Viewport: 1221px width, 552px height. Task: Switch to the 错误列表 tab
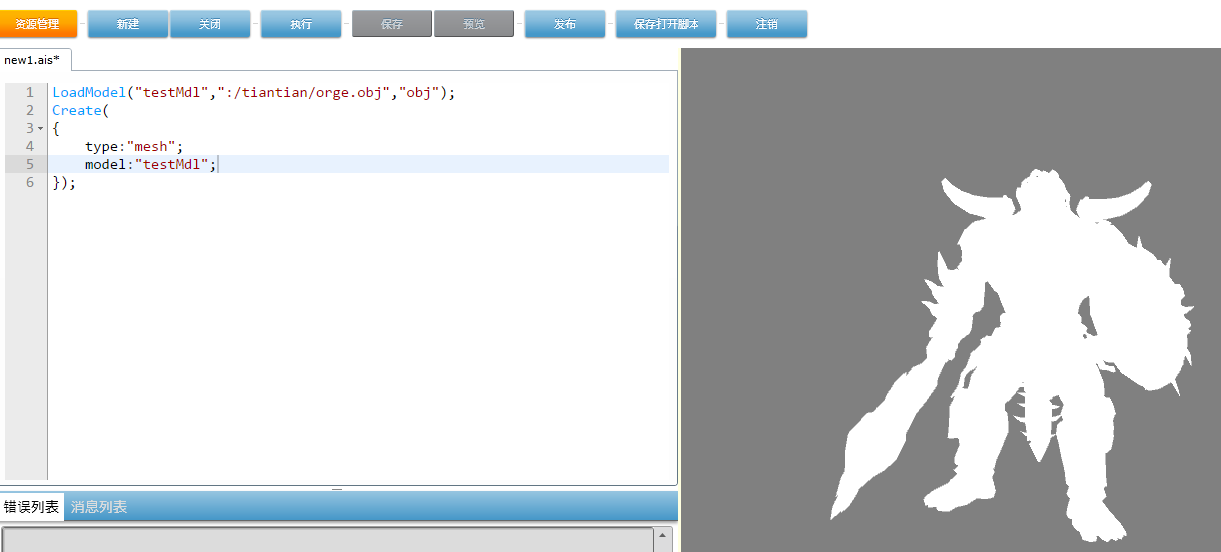[32, 507]
